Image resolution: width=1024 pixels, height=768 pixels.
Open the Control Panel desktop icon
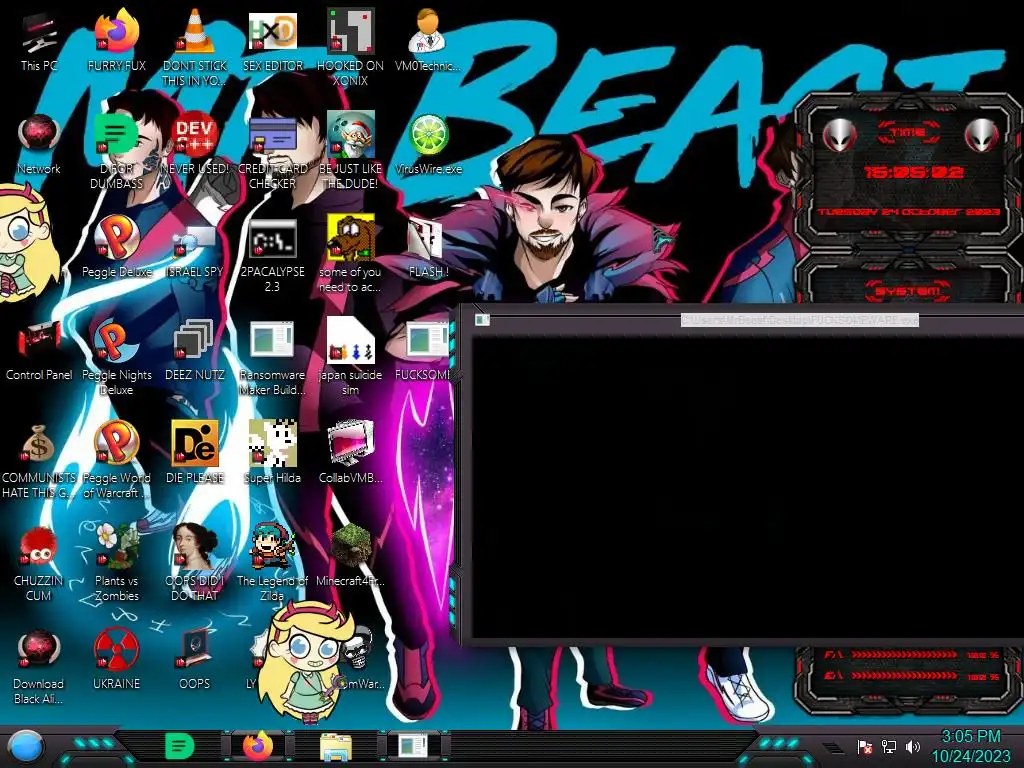click(39, 350)
